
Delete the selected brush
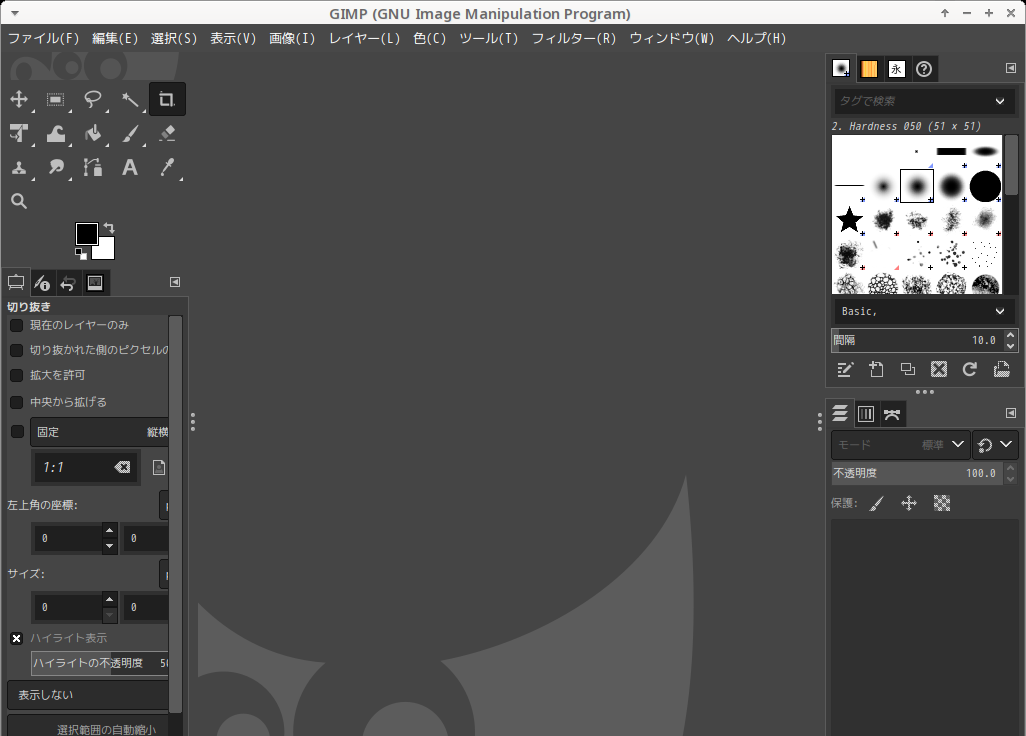[939, 370]
